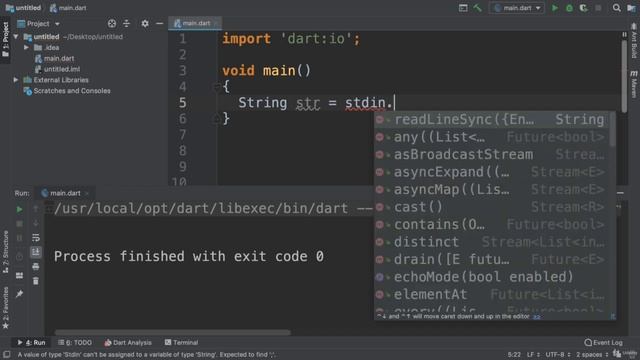Open the Event Log

point(603,342)
